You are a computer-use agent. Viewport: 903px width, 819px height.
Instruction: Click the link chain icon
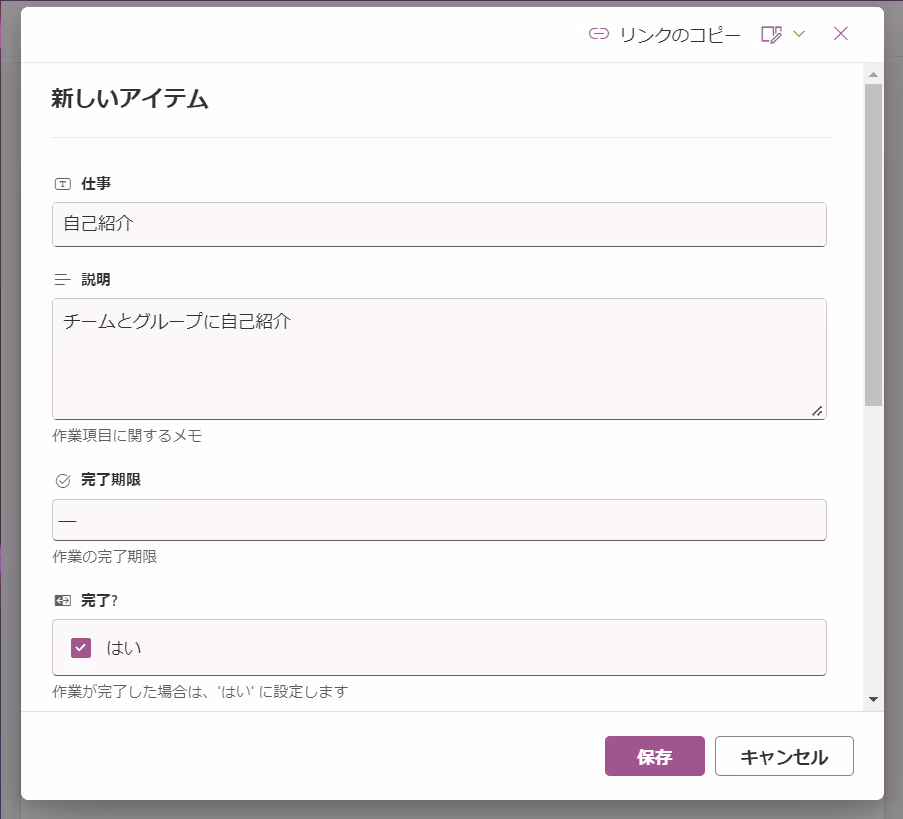pyautogui.click(x=598, y=34)
